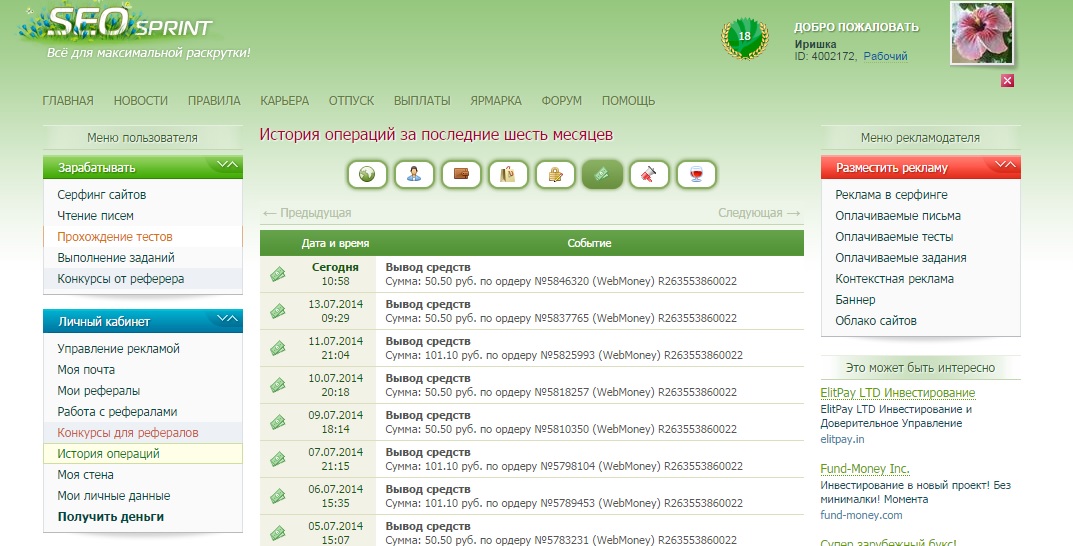This screenshot has height=546, width=1073.
Task: Open the ВЫПЛАТЫ menu item
Action: [x=422, y=101]
